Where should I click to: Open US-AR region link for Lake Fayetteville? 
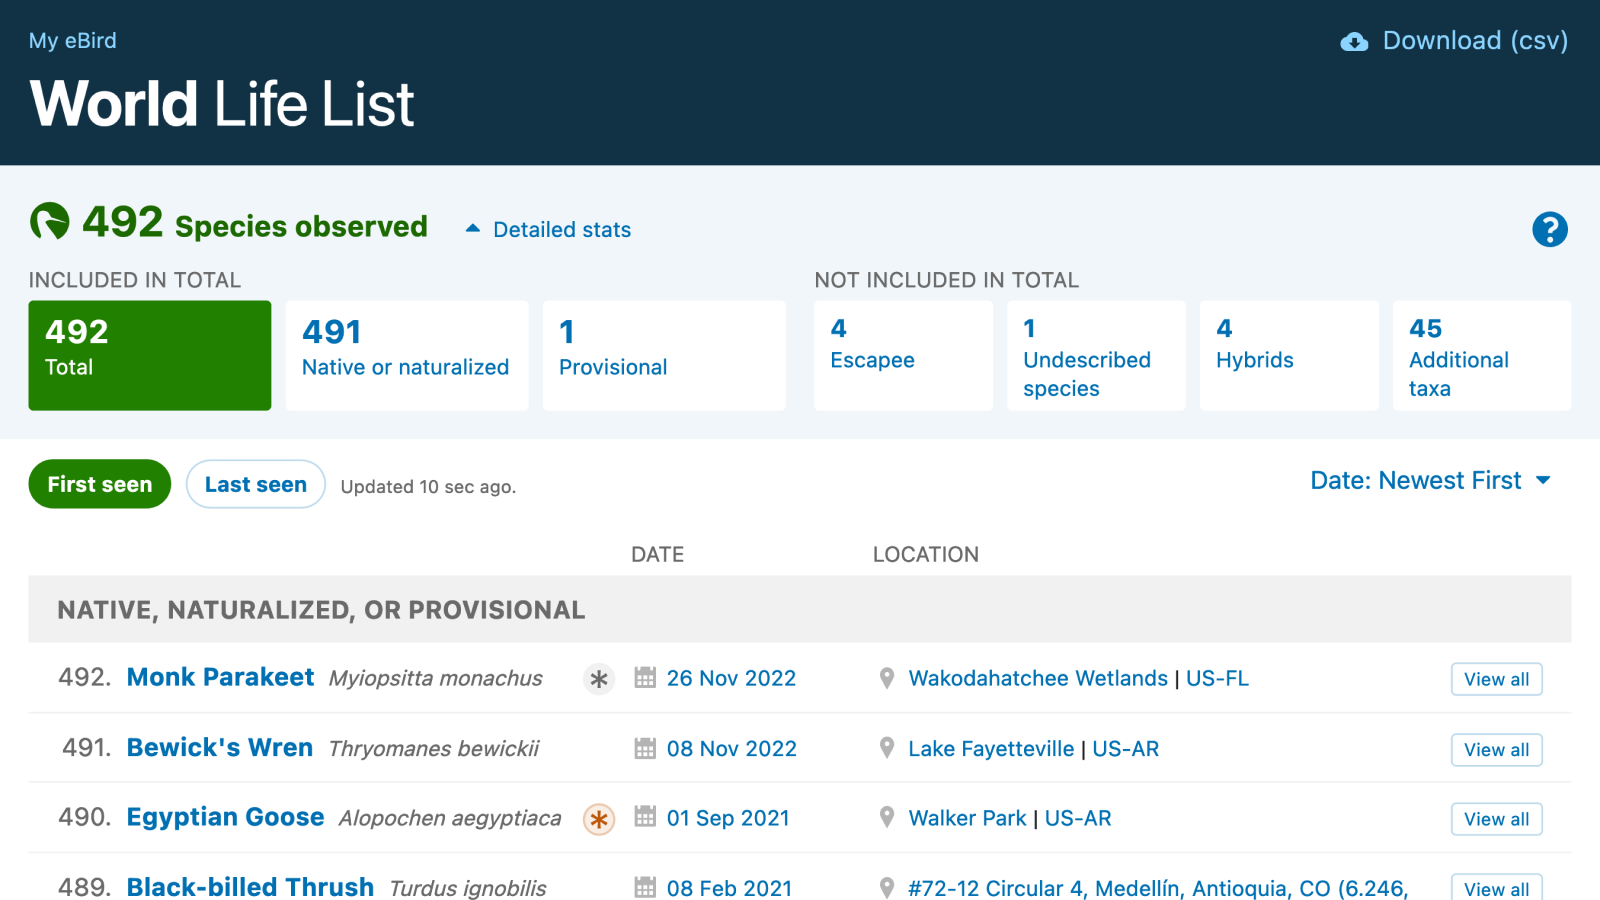coord(1126,749)
